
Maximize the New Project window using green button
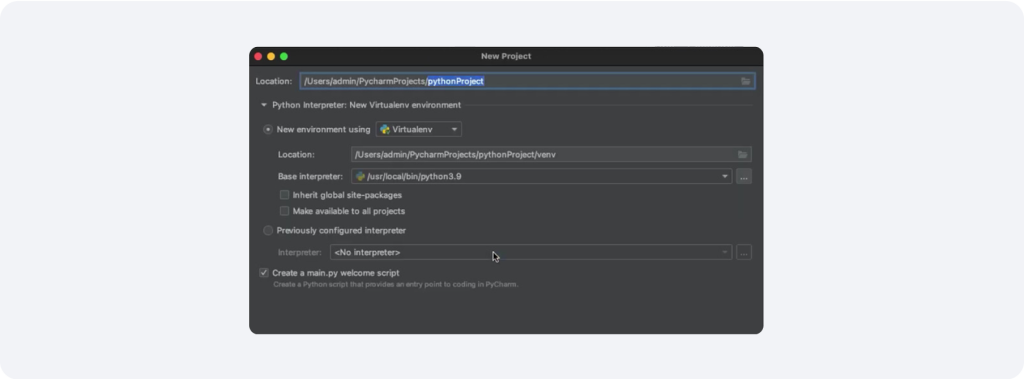284,56
